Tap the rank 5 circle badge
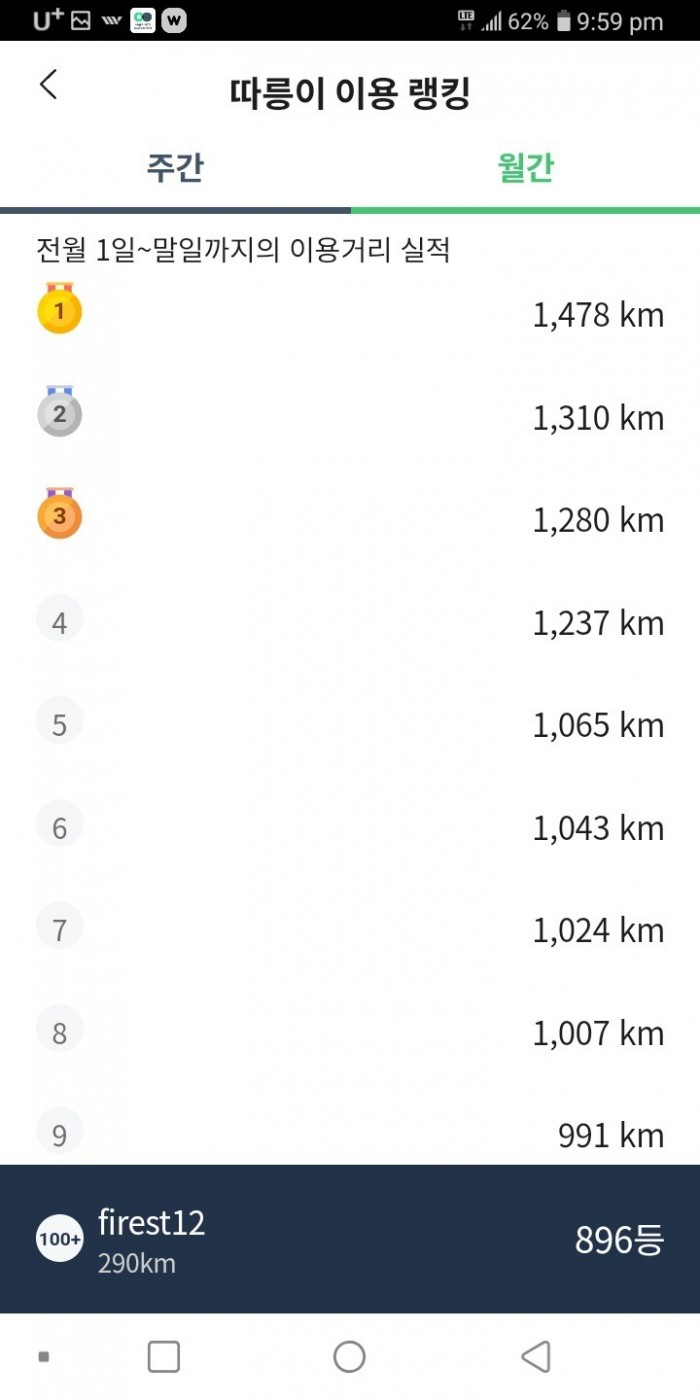Viewport: 700px width, 1400px height. [59, 722]
